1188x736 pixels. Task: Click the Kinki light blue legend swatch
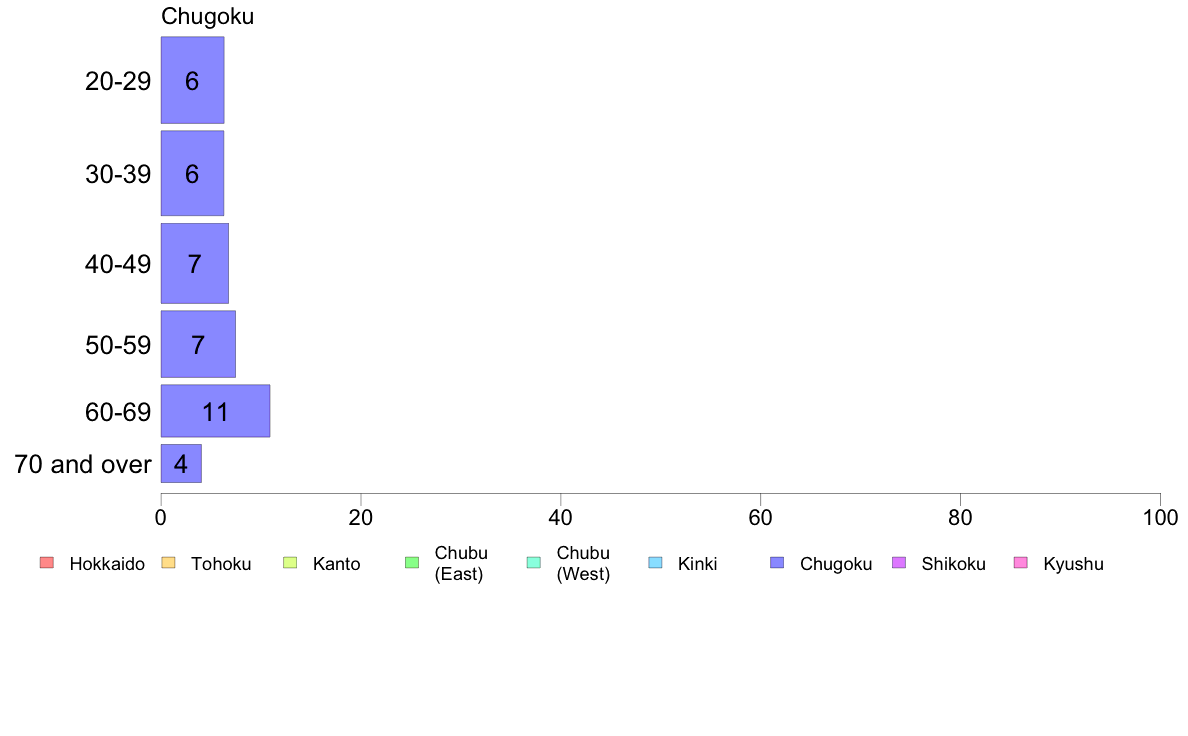(x=655, y=562)
